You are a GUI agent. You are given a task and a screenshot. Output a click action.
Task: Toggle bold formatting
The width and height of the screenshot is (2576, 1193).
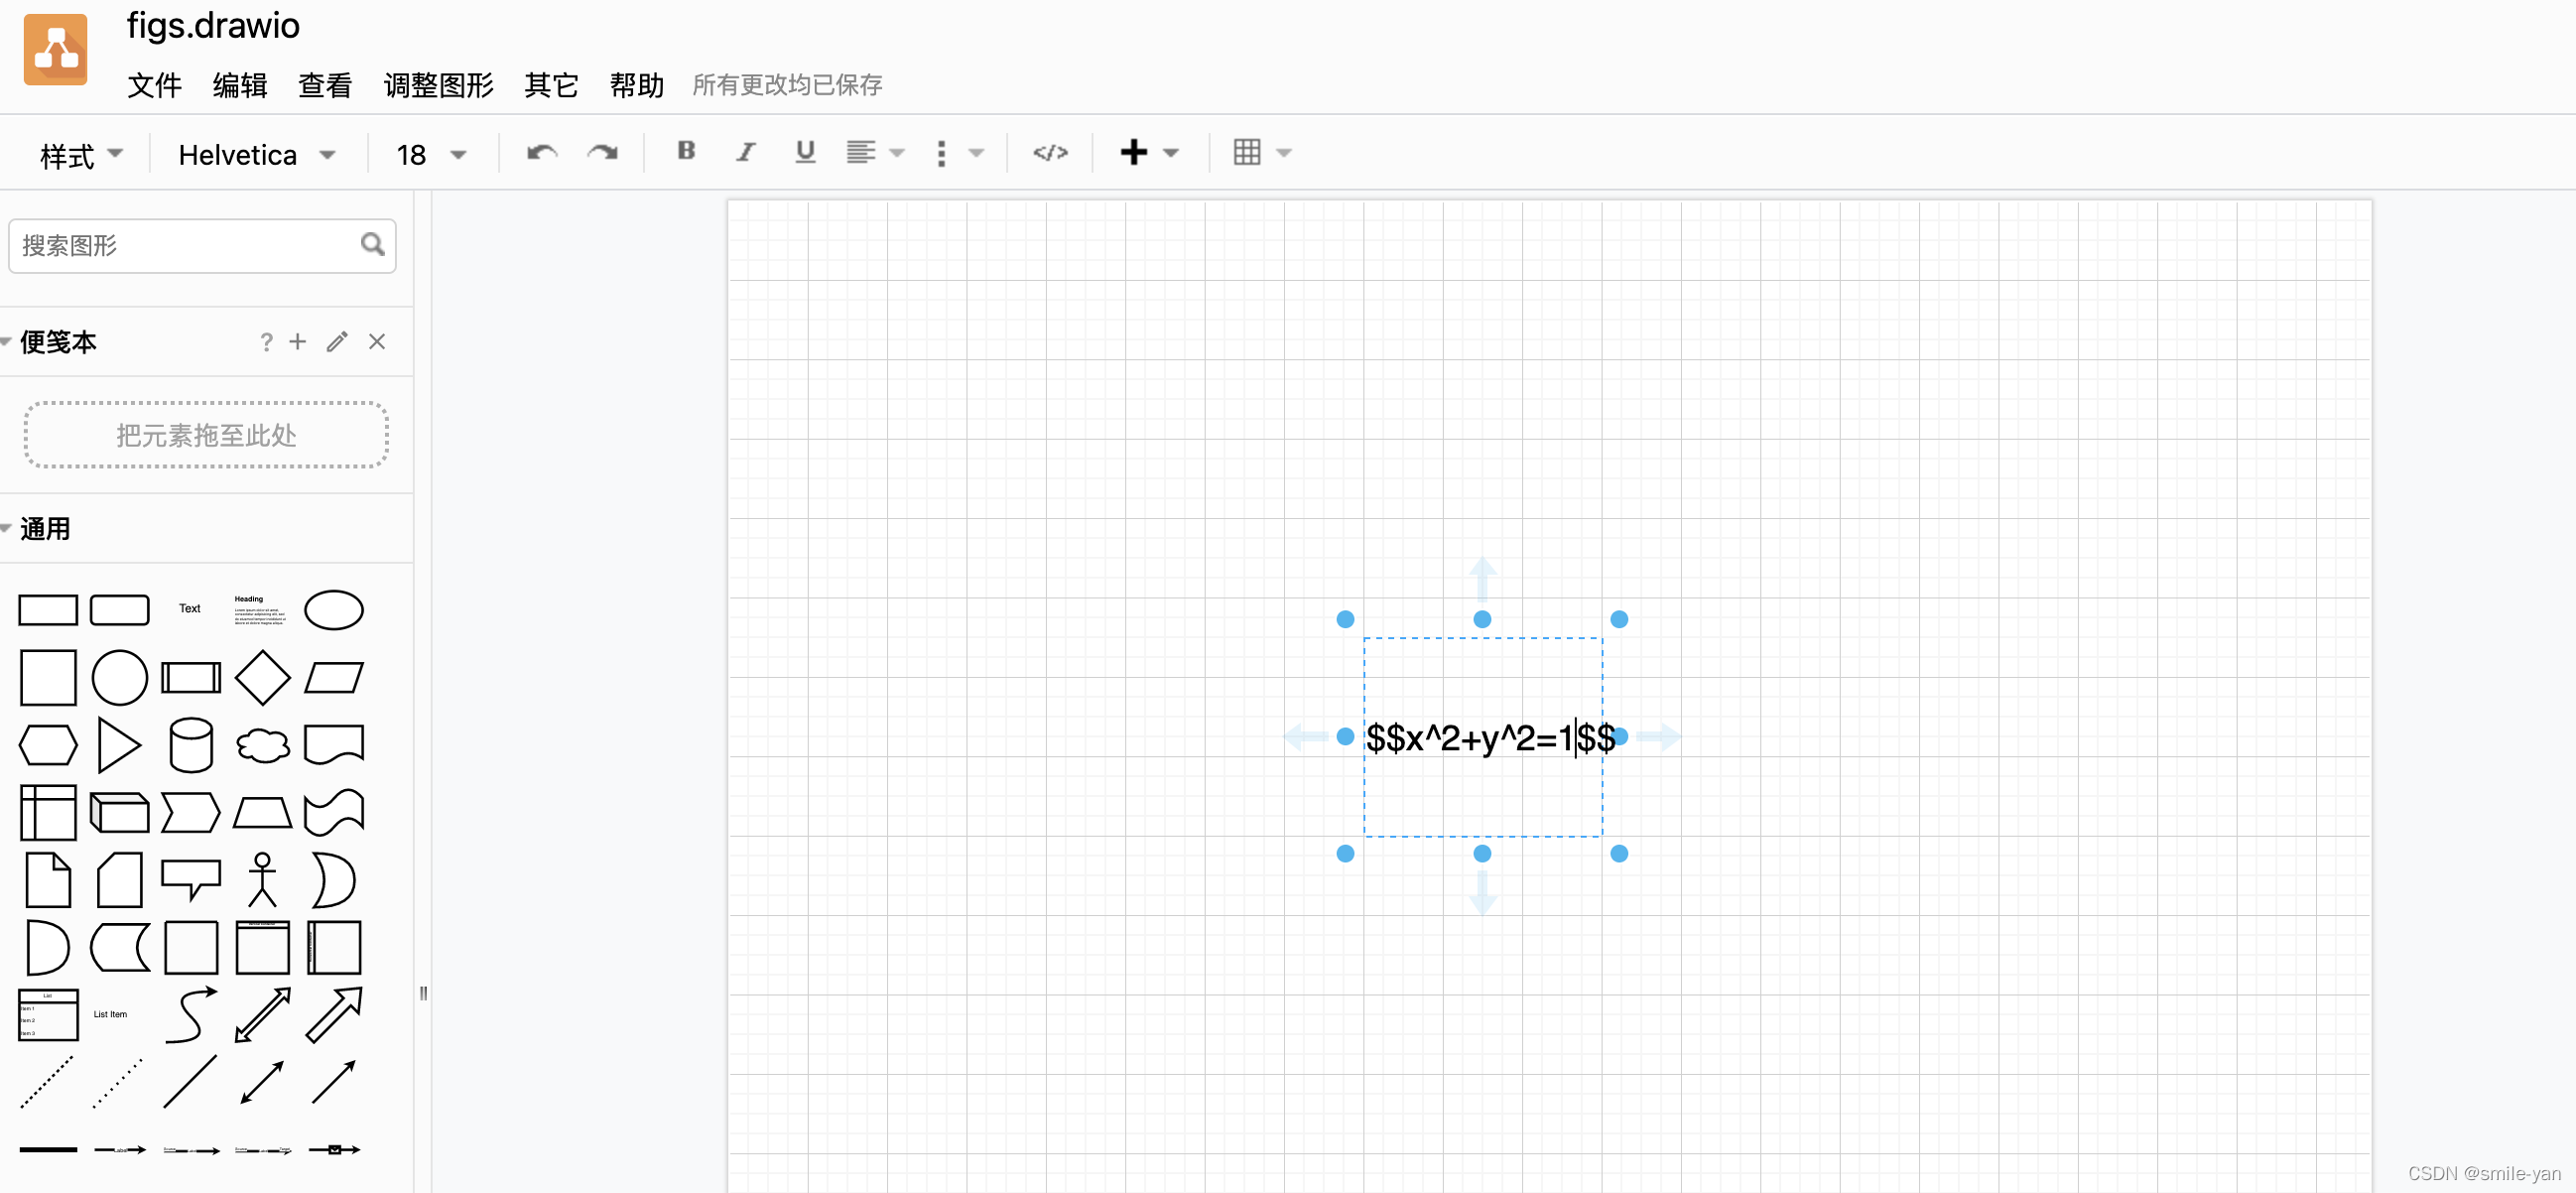click(x=686, y=151)
